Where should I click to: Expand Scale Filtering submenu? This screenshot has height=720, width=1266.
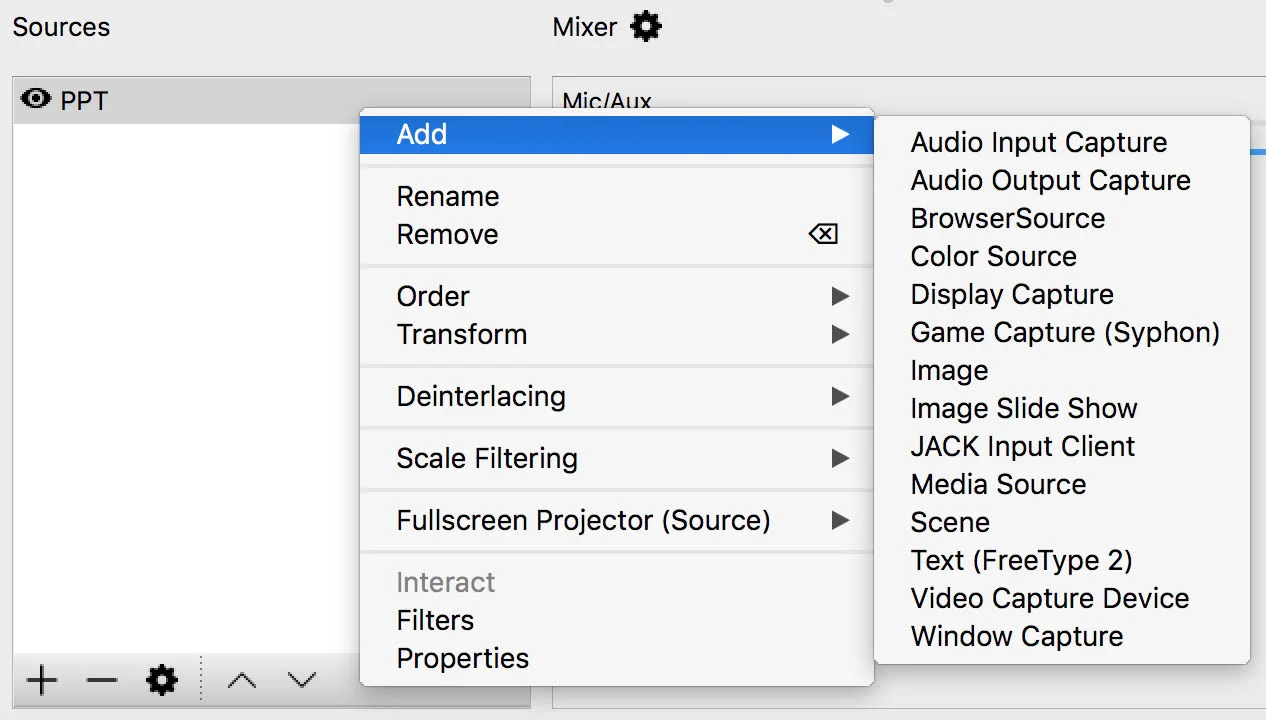click(x=617, y=458)
